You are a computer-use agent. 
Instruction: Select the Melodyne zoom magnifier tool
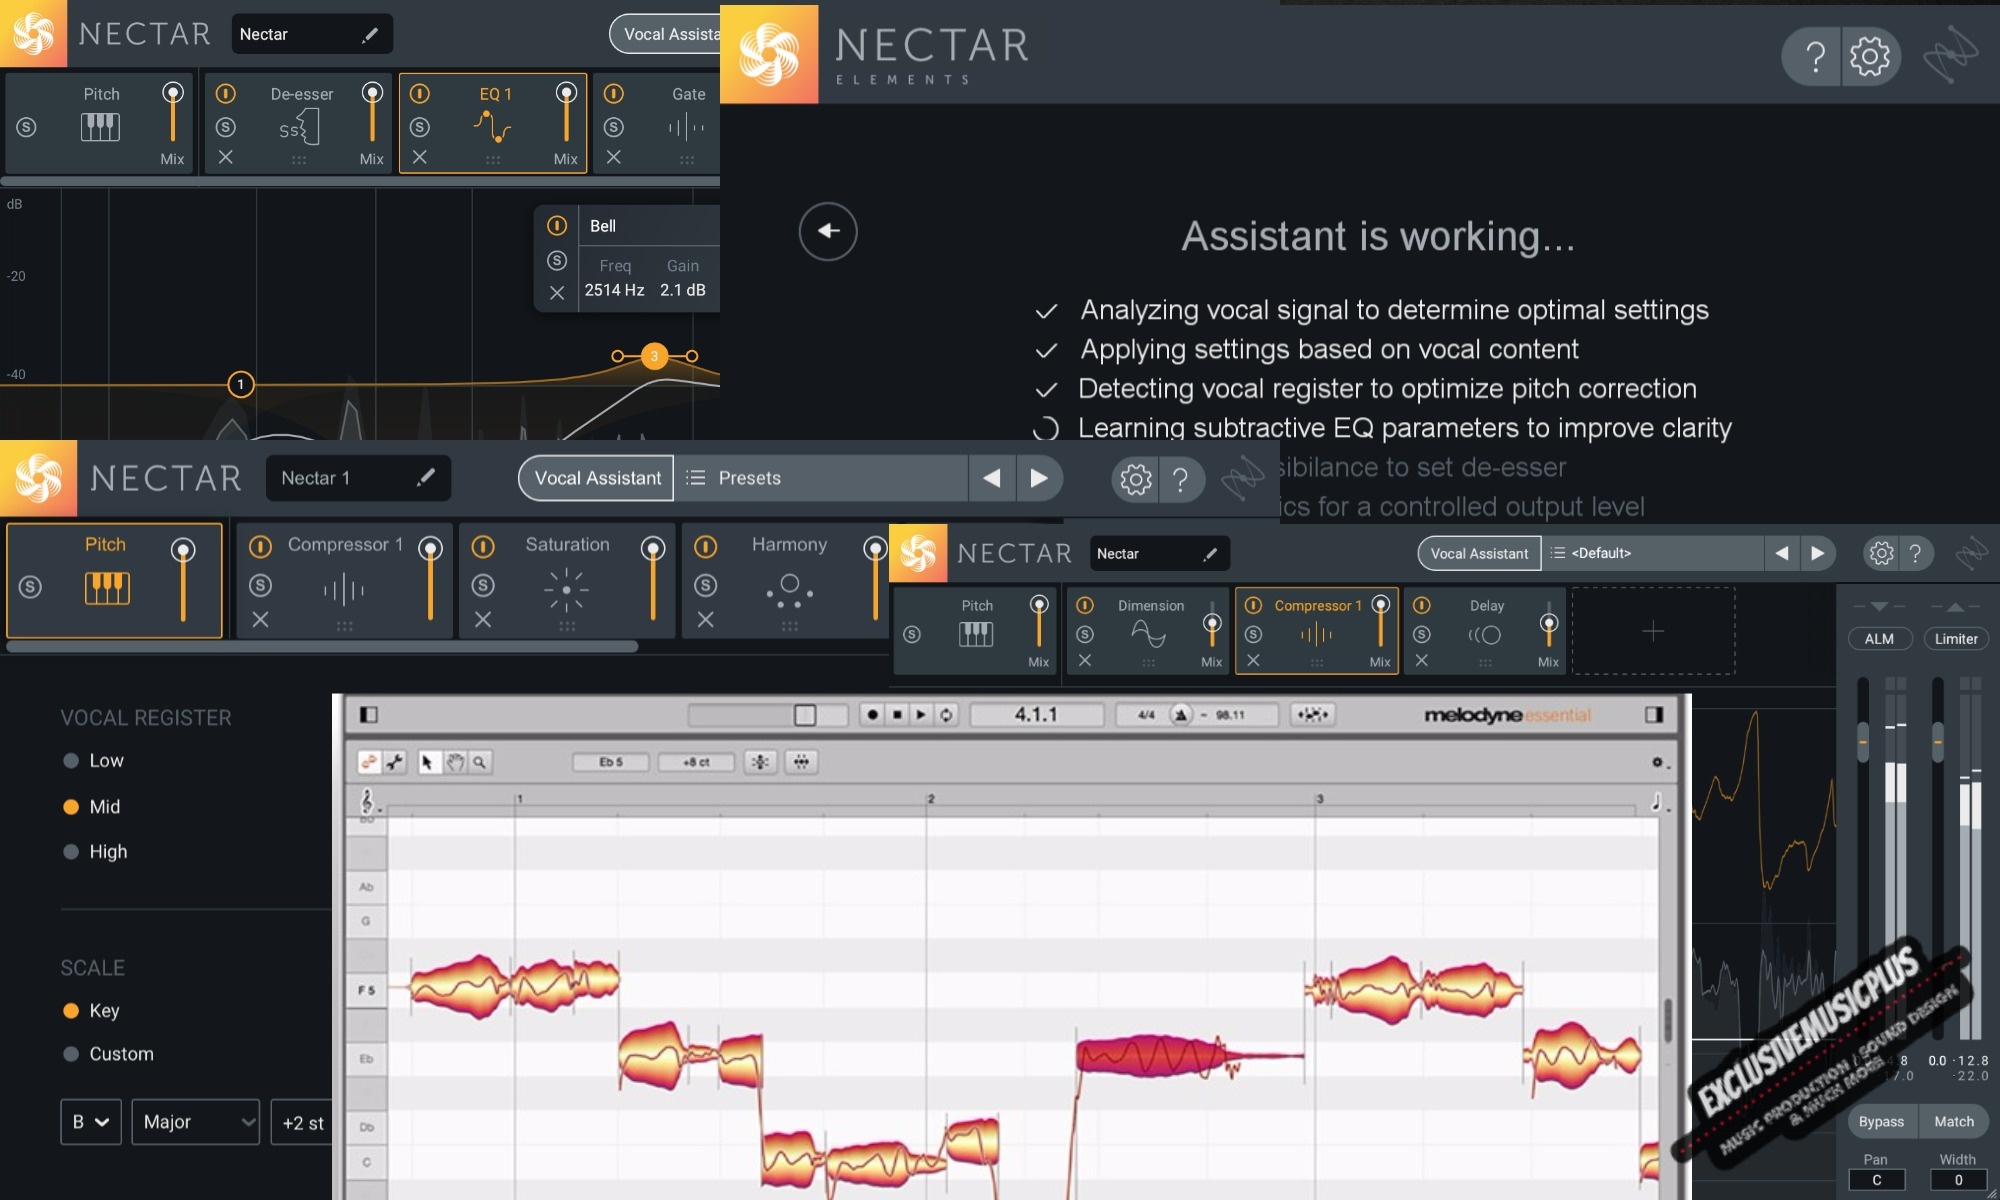[480, 762]
